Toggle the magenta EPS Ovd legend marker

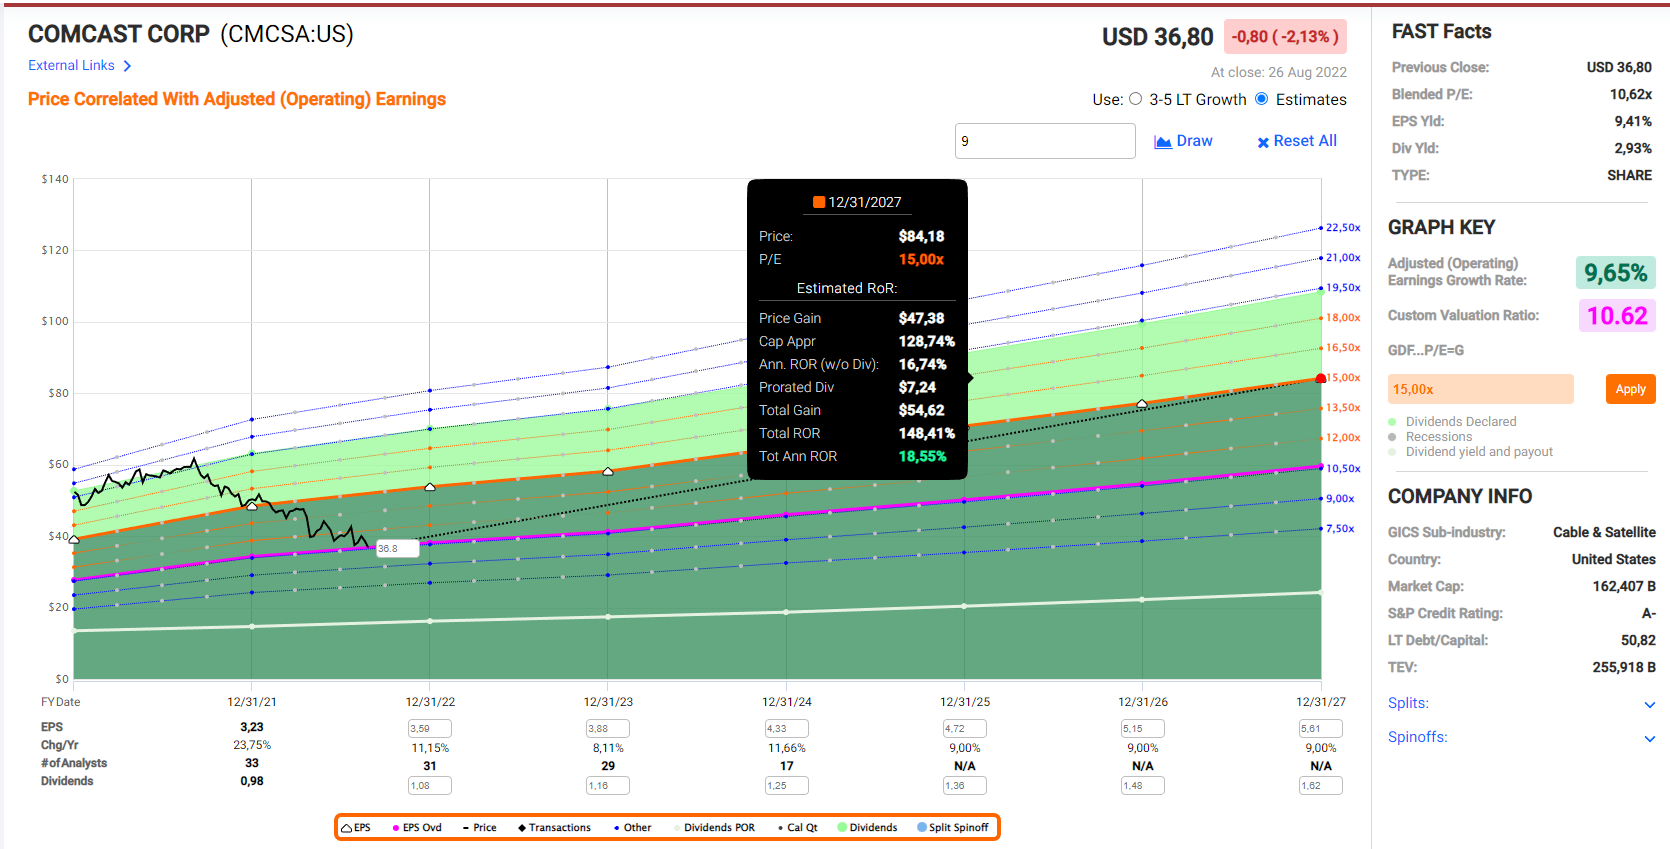[x=396, y=828]
